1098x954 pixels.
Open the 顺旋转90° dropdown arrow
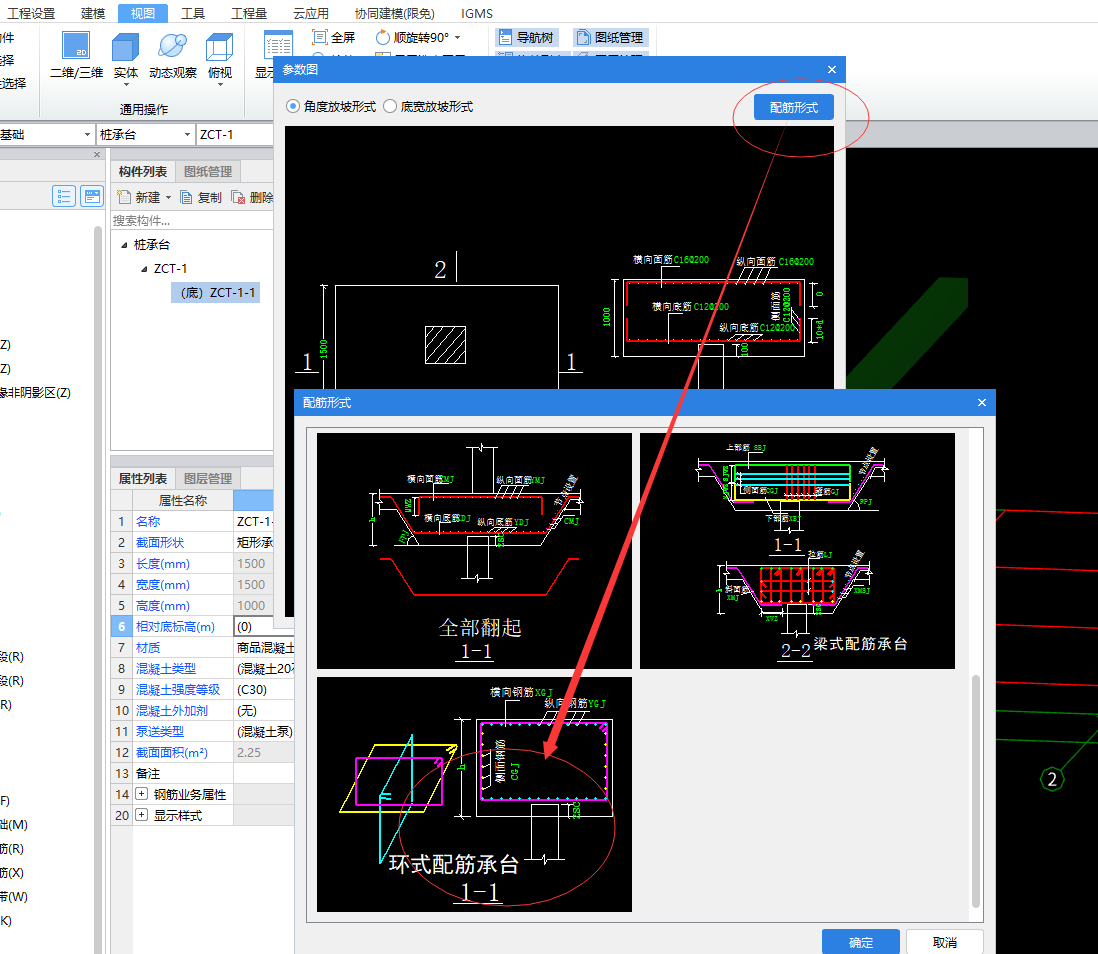pyautogui.click(x=458, y=38)
